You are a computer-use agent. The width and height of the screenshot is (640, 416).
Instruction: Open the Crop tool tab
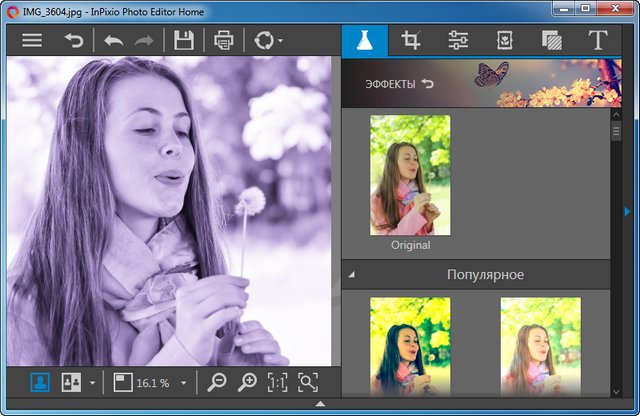[x=411, y=40]
